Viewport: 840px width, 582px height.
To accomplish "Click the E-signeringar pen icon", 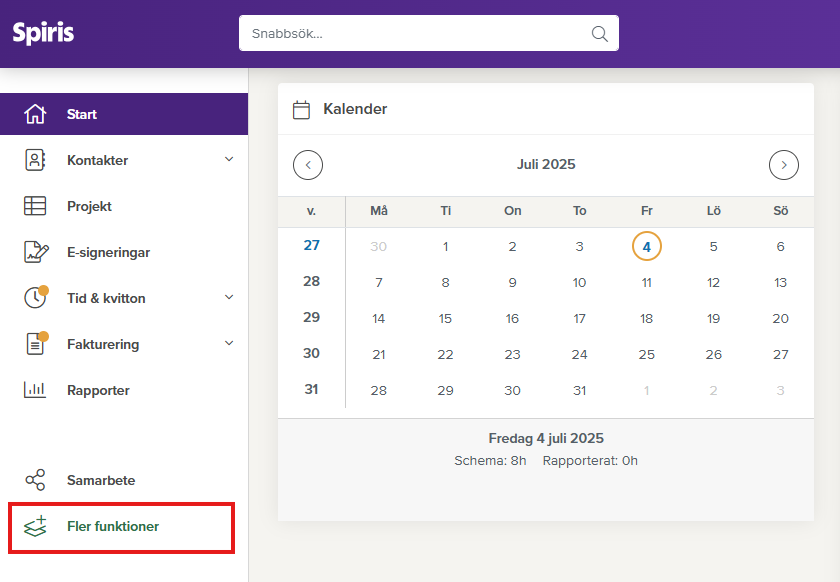I will pos(35,252).
